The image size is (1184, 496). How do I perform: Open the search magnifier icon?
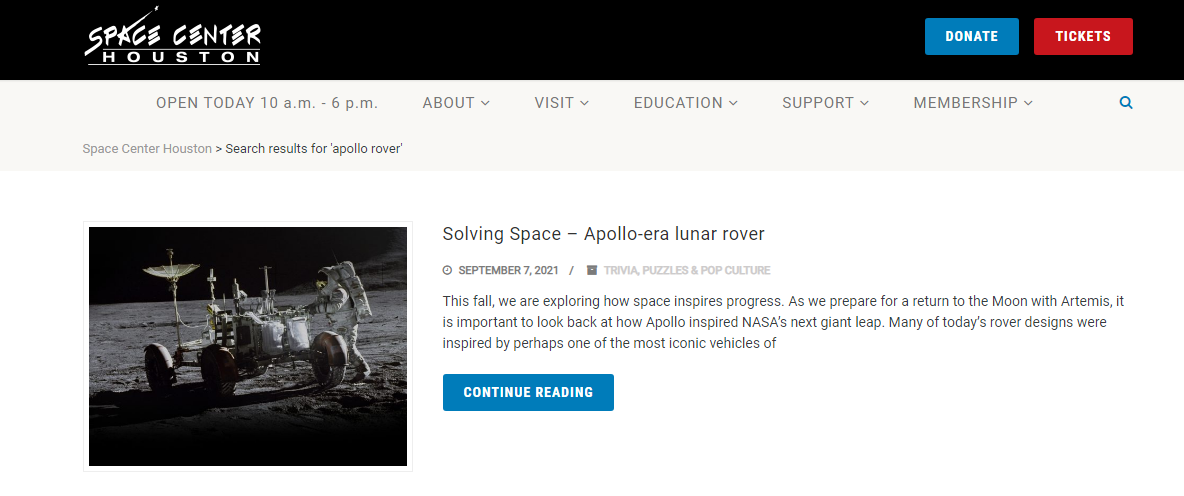[1126, 103]
